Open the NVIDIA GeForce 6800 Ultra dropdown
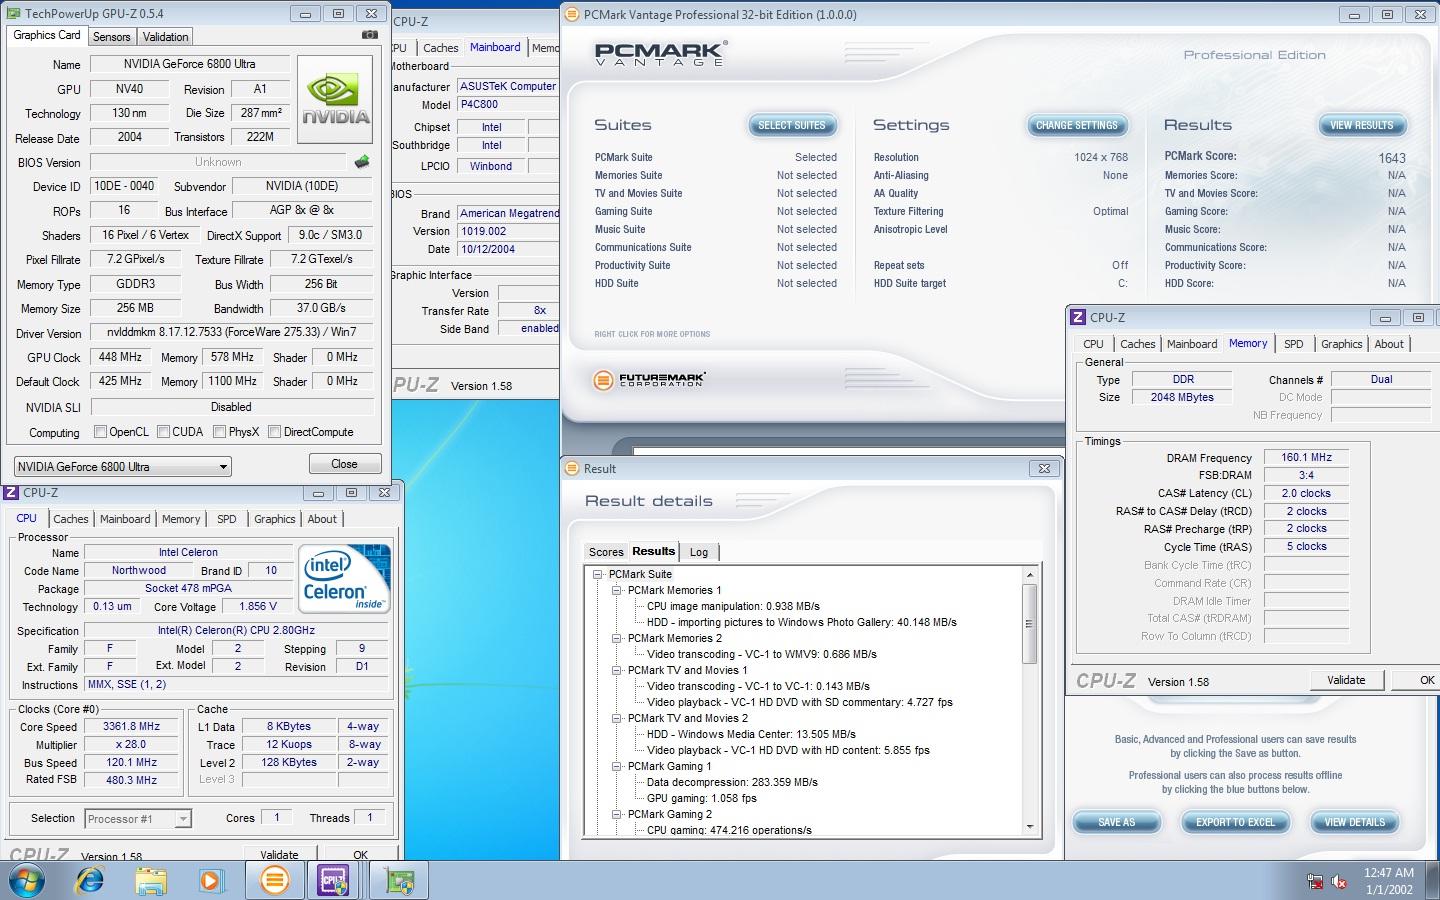This screenshot has width=1440, height=900. pos(122,466)
